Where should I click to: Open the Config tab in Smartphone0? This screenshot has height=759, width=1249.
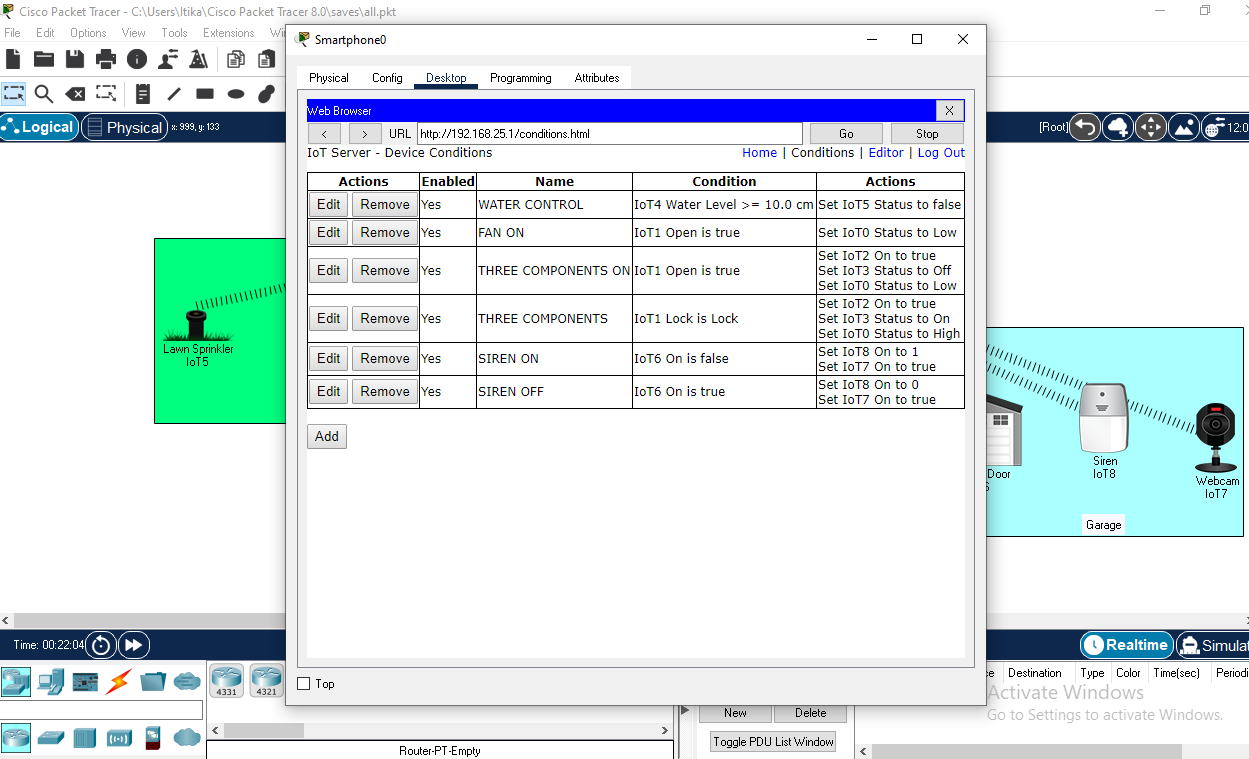[x=387, y=78]
